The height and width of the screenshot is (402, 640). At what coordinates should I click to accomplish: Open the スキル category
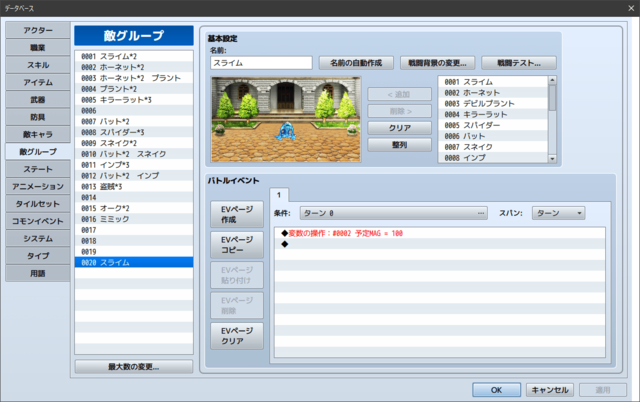pyautogui.click(x=38, y=65)
